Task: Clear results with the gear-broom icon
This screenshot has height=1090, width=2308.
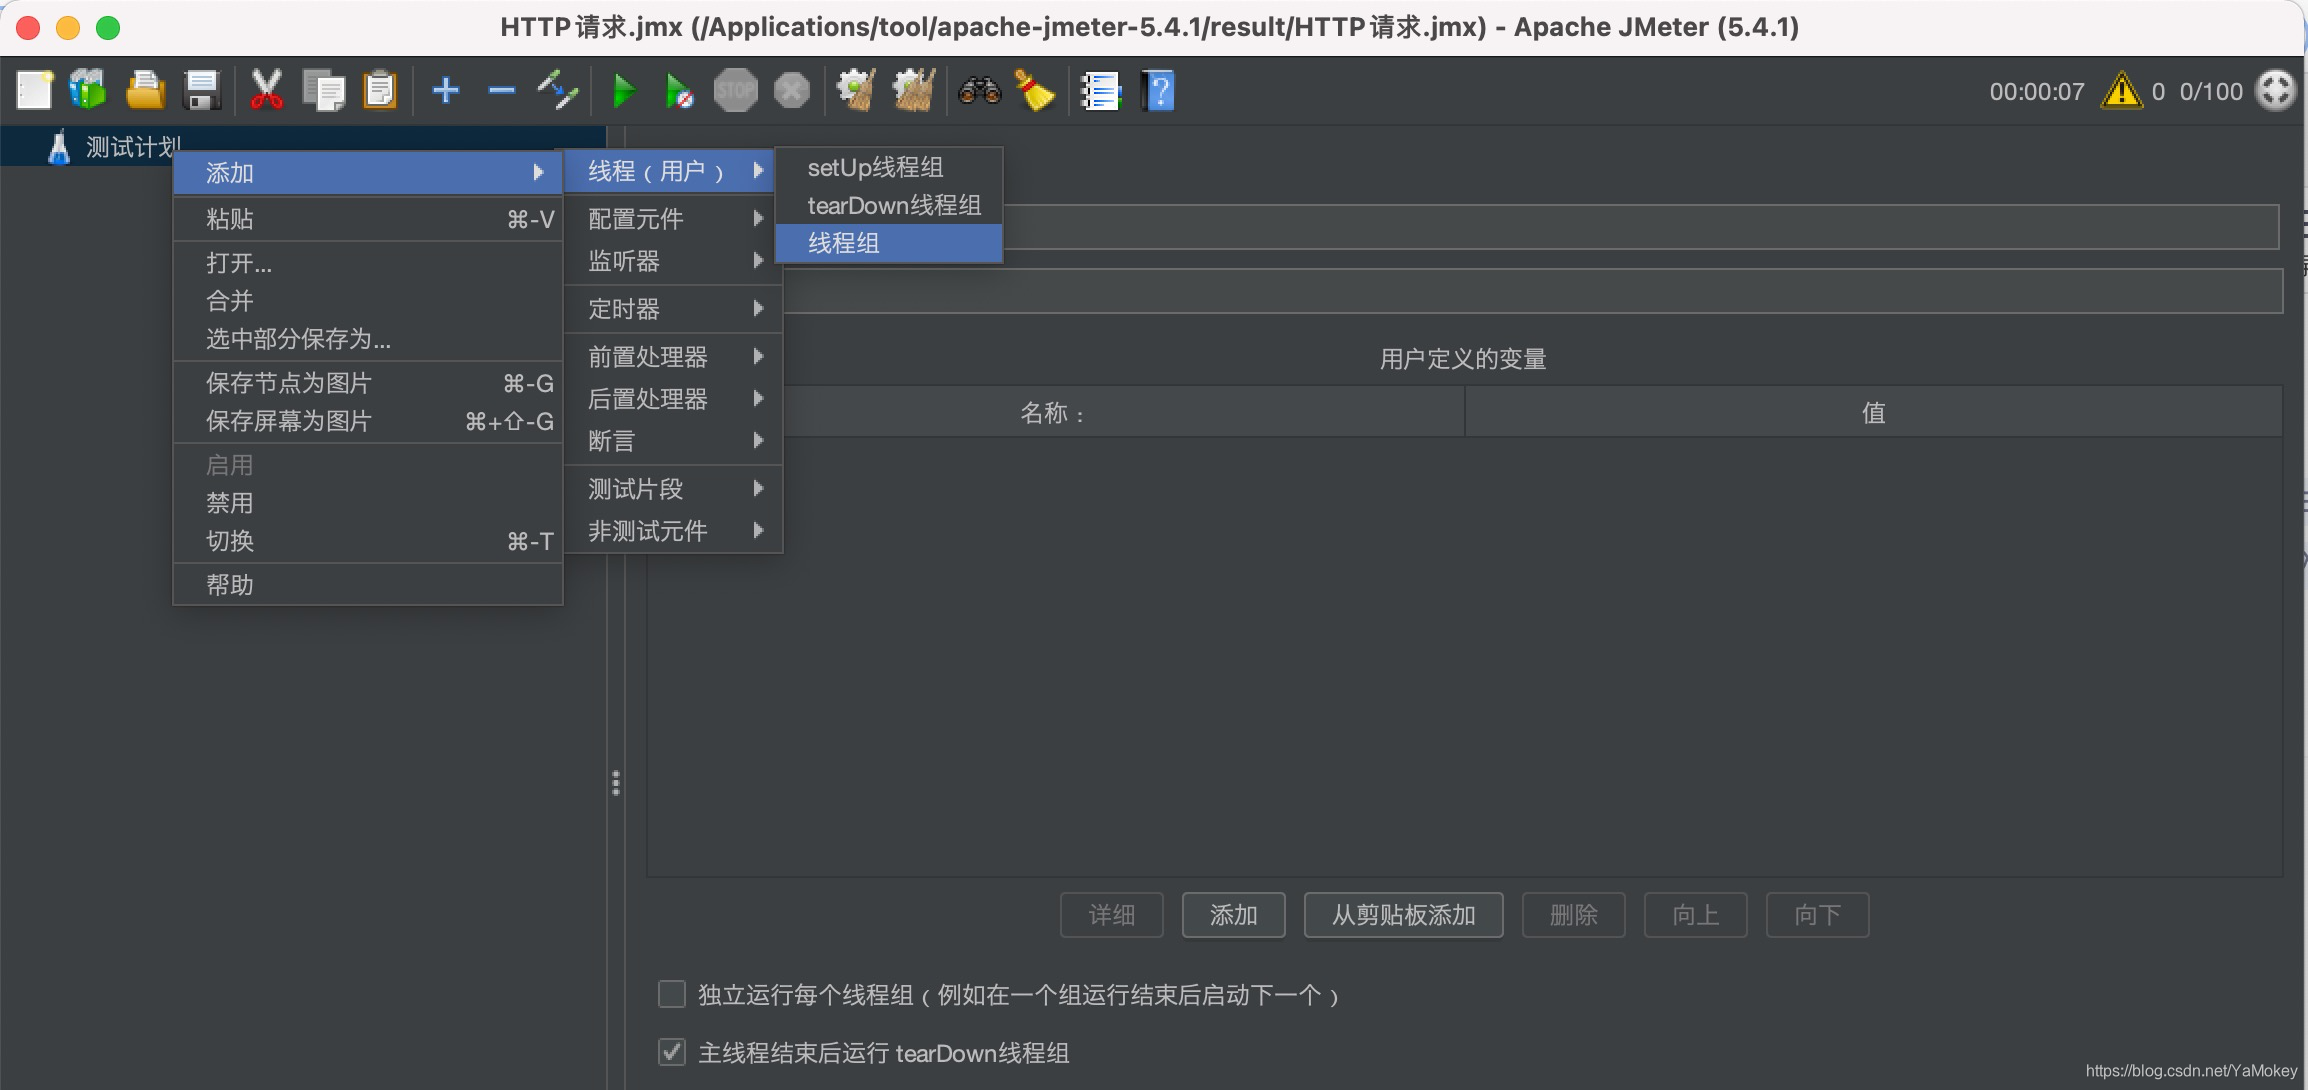Action: [856, 91]
